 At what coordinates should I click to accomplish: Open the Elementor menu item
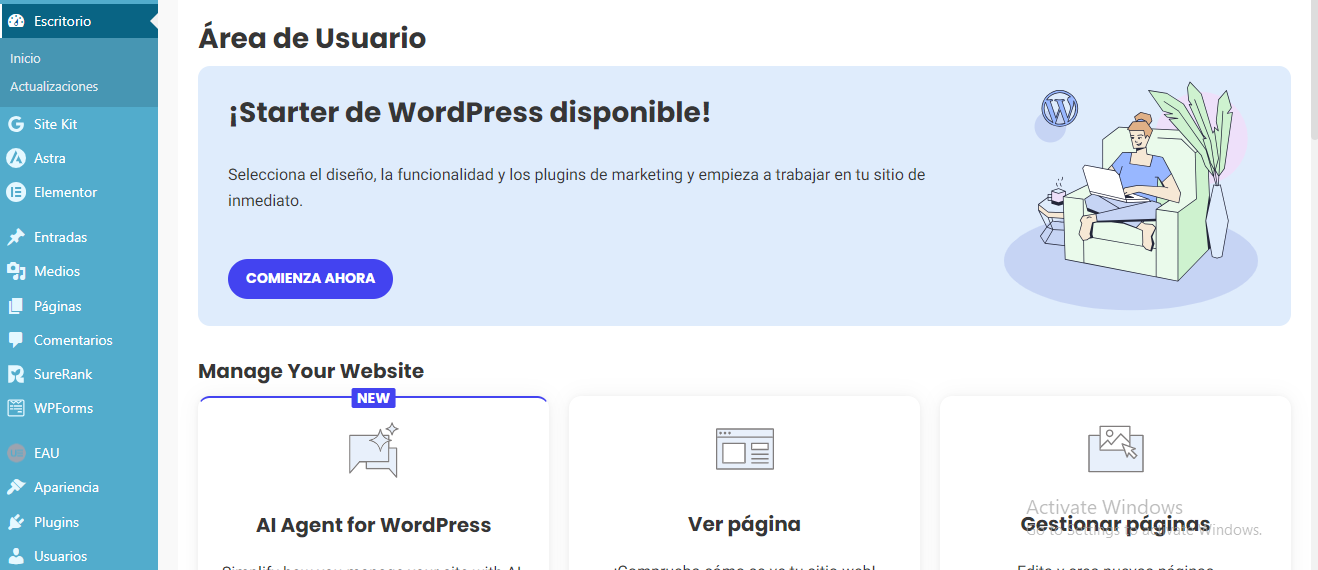click(x=79, y=192)
